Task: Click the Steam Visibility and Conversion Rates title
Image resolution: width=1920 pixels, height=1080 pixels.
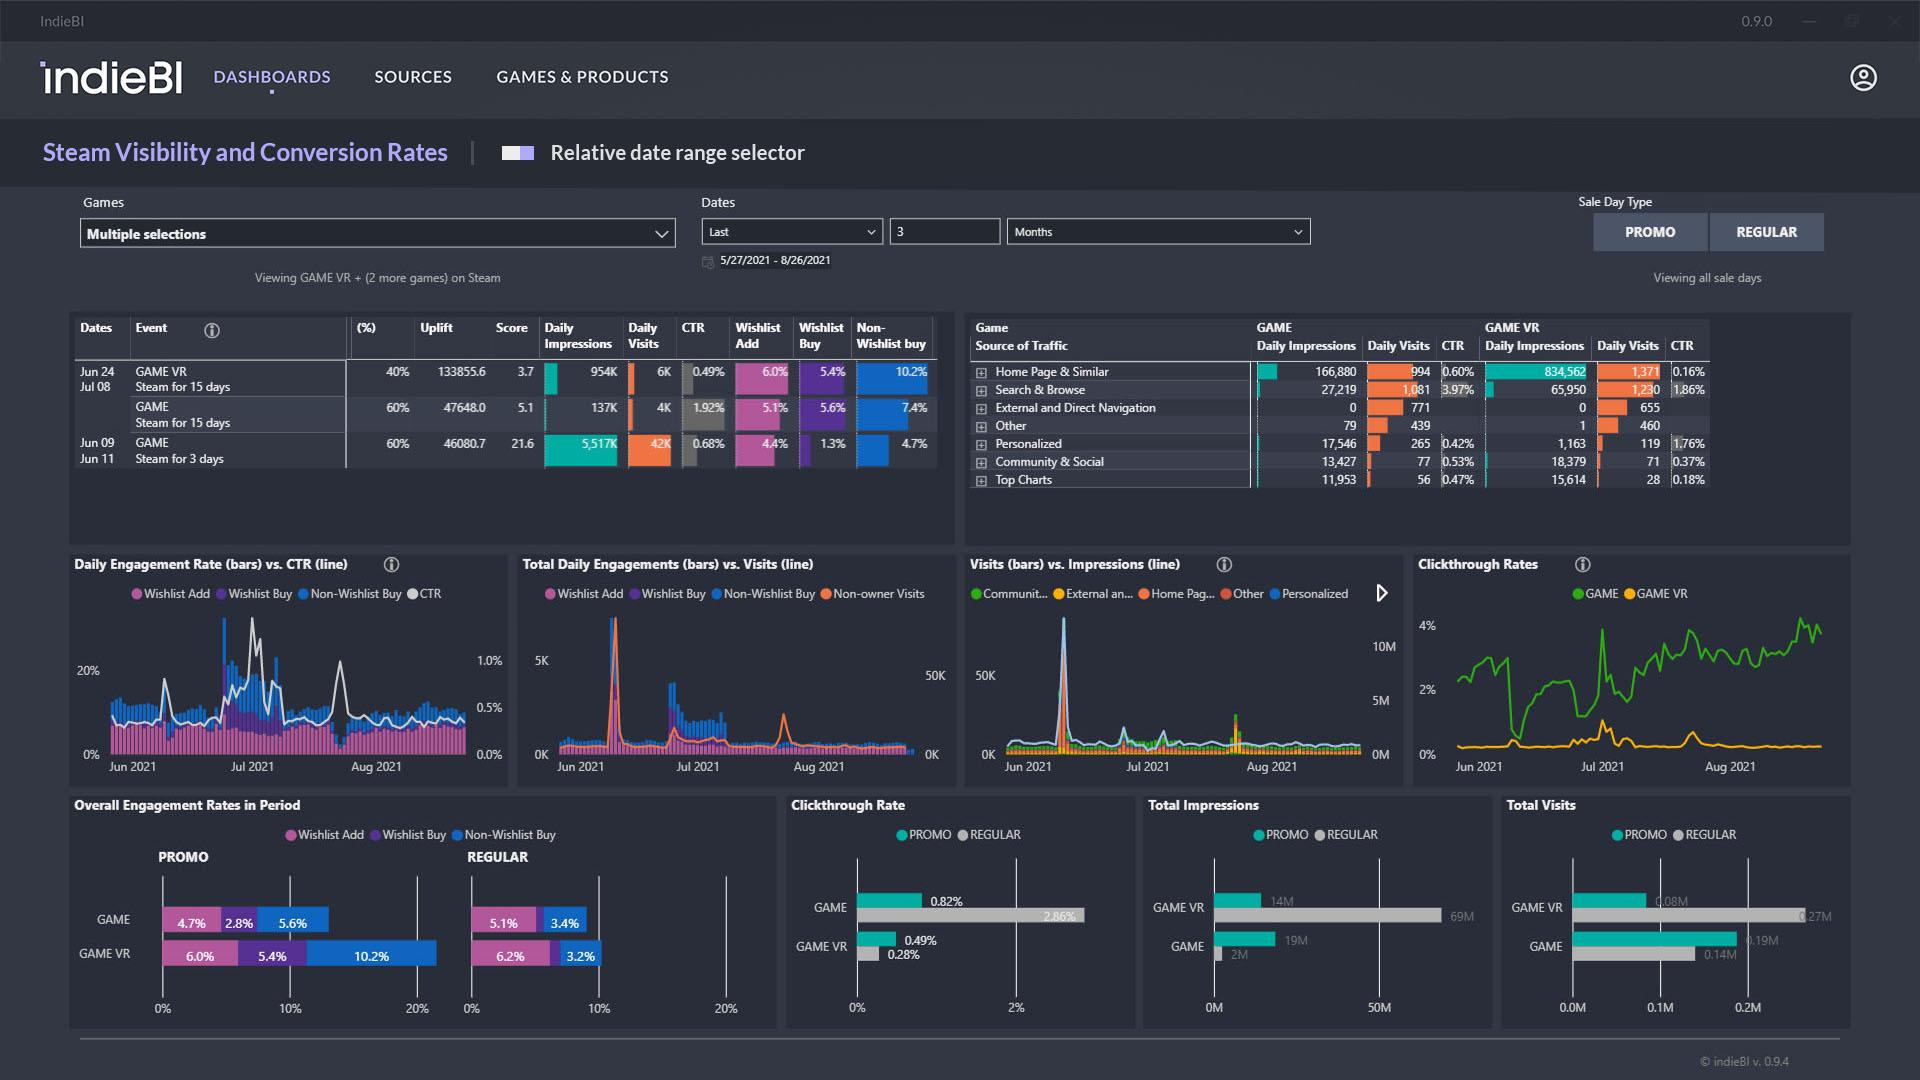Action: point(245,153)
